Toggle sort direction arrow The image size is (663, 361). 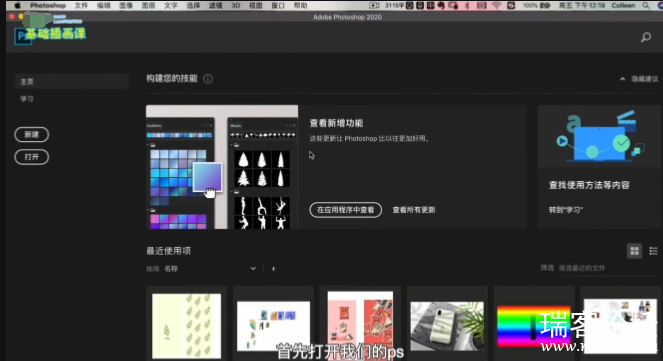273,269
